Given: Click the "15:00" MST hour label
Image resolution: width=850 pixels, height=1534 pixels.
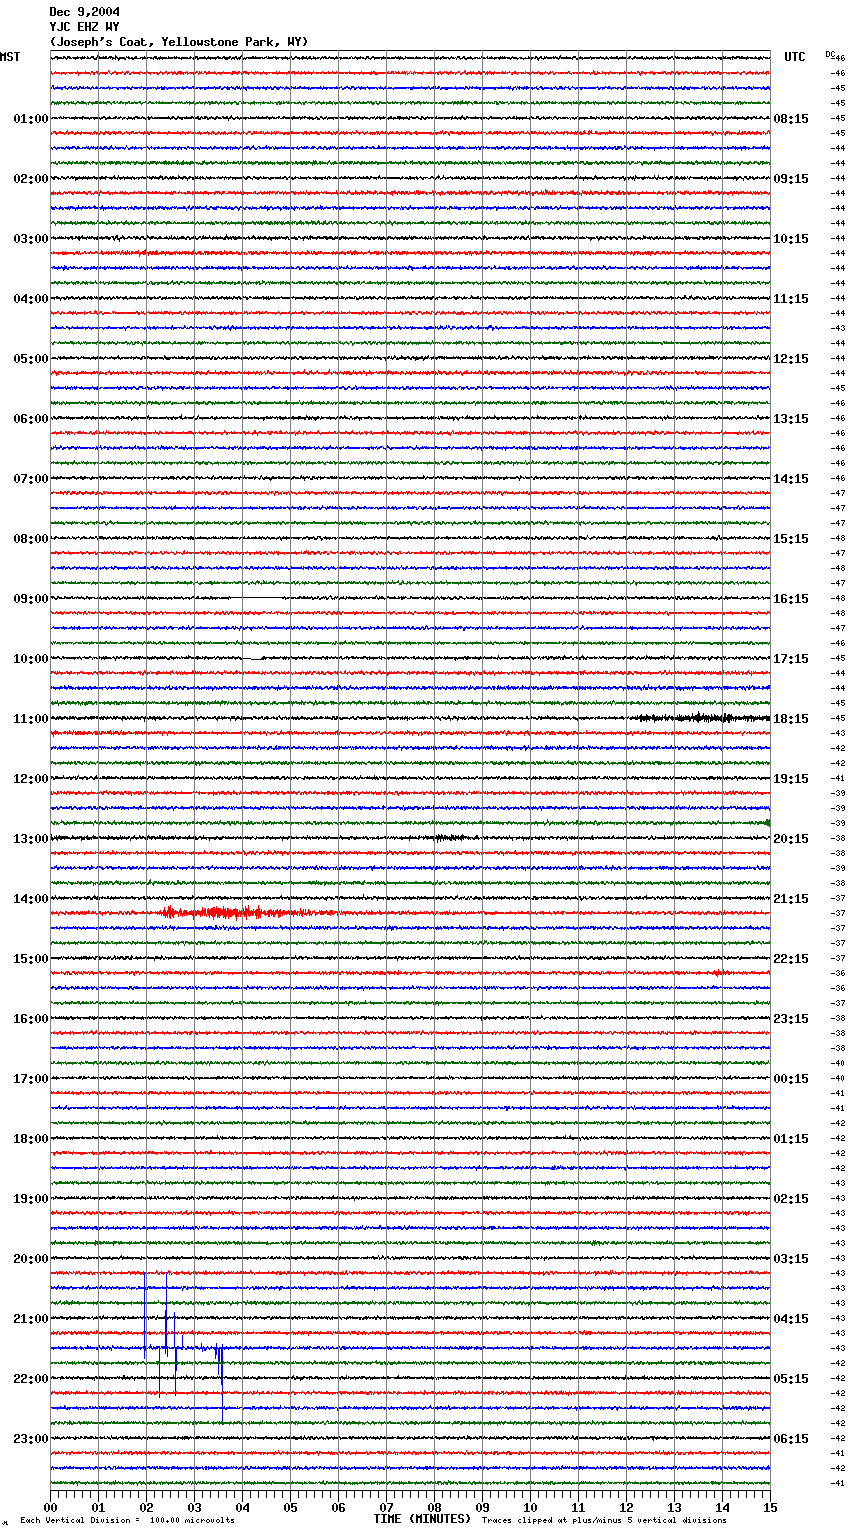Looking at the screenshot, I should [x=31, y=959].
